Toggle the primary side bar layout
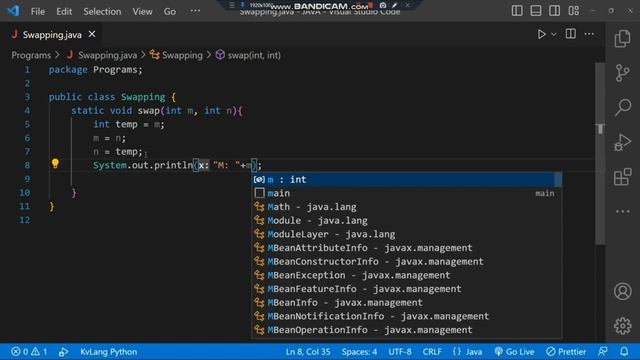 [x=517, y=11]
